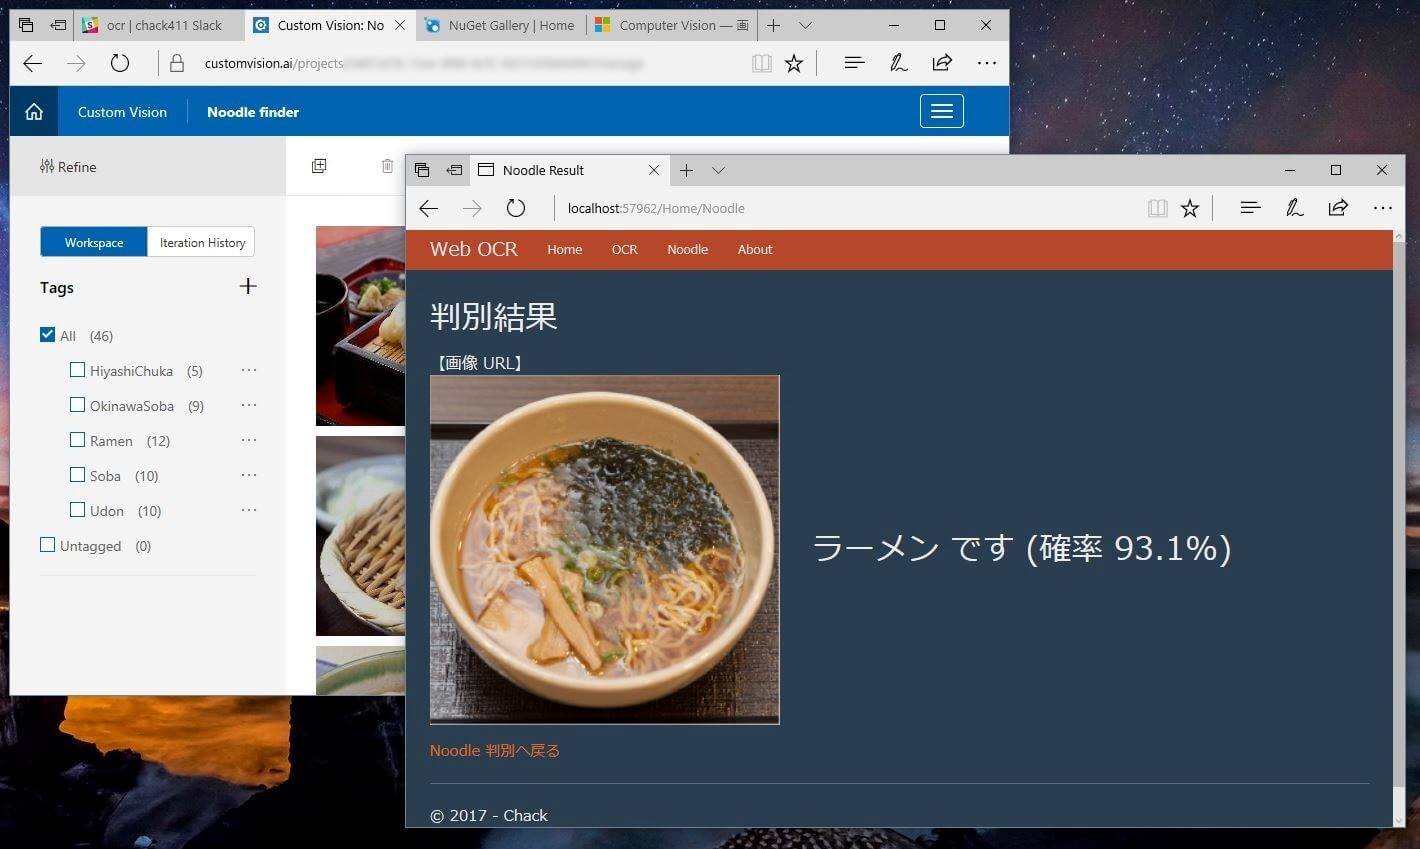Open Home in Web OCR navbar
The image size is (1420, 849).
point(564,250)
